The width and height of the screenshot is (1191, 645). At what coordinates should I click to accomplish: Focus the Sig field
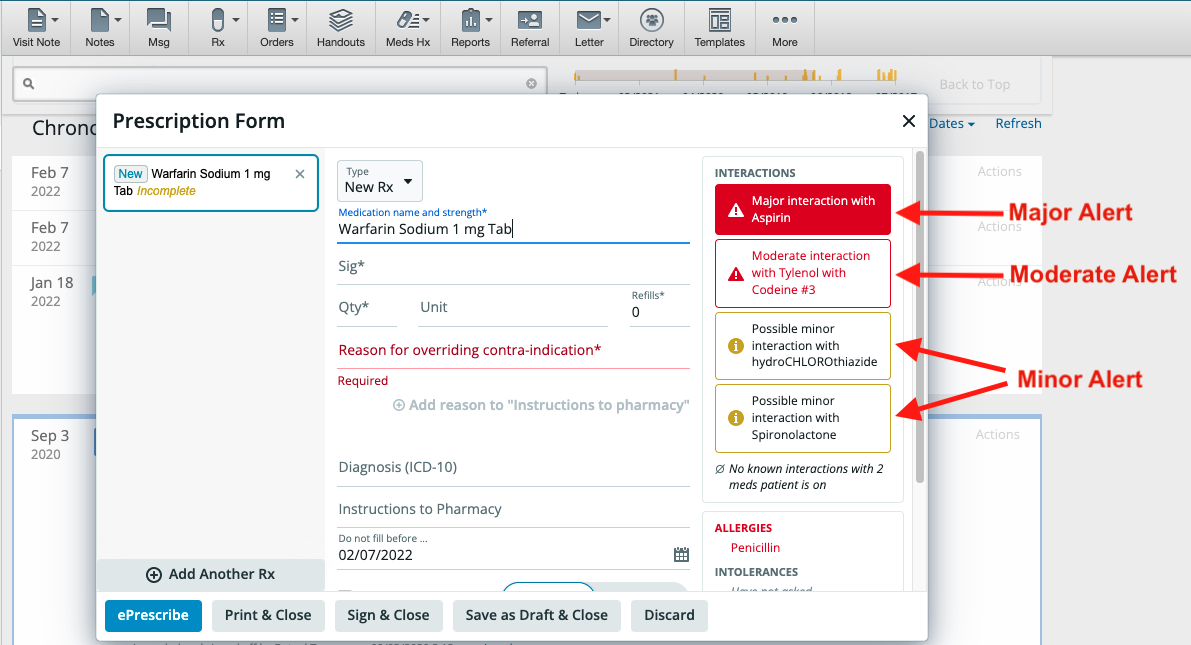click(x=513, y=267)
